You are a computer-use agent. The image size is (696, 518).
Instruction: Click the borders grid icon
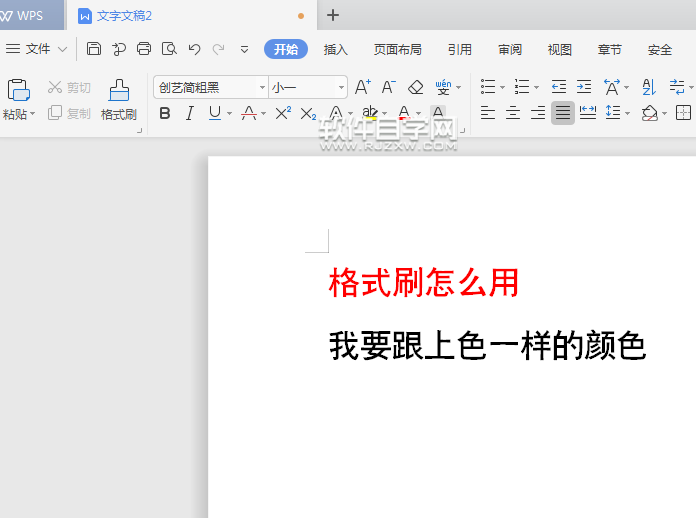[x=683, y=113]
